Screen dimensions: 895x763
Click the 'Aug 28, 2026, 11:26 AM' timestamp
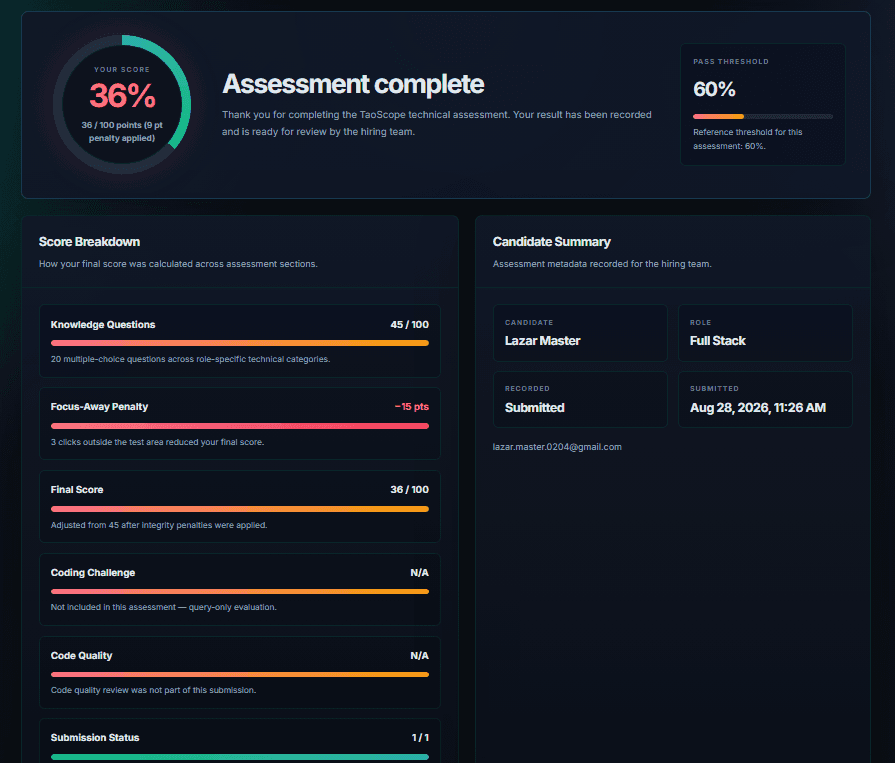tap(757, 407)
